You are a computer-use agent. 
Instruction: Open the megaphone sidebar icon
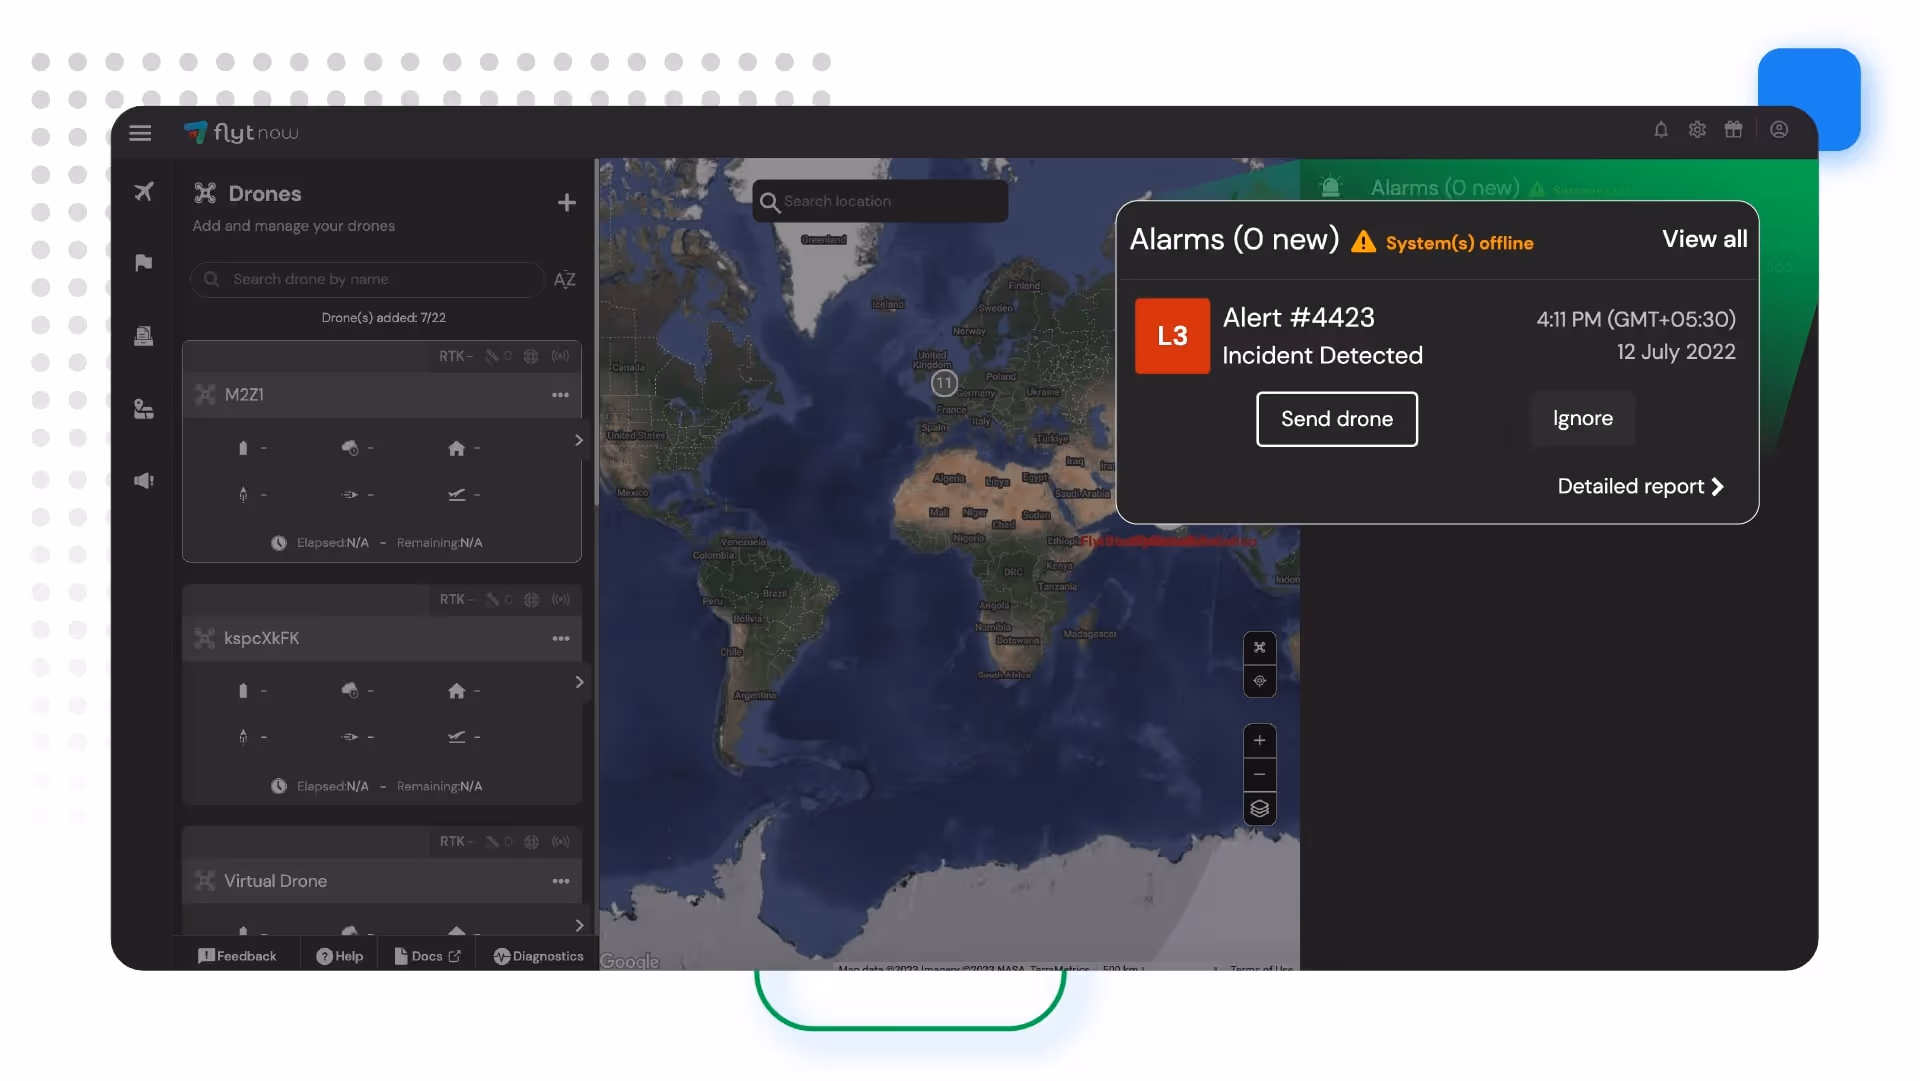pyautogui.click(x=144, y=481)
